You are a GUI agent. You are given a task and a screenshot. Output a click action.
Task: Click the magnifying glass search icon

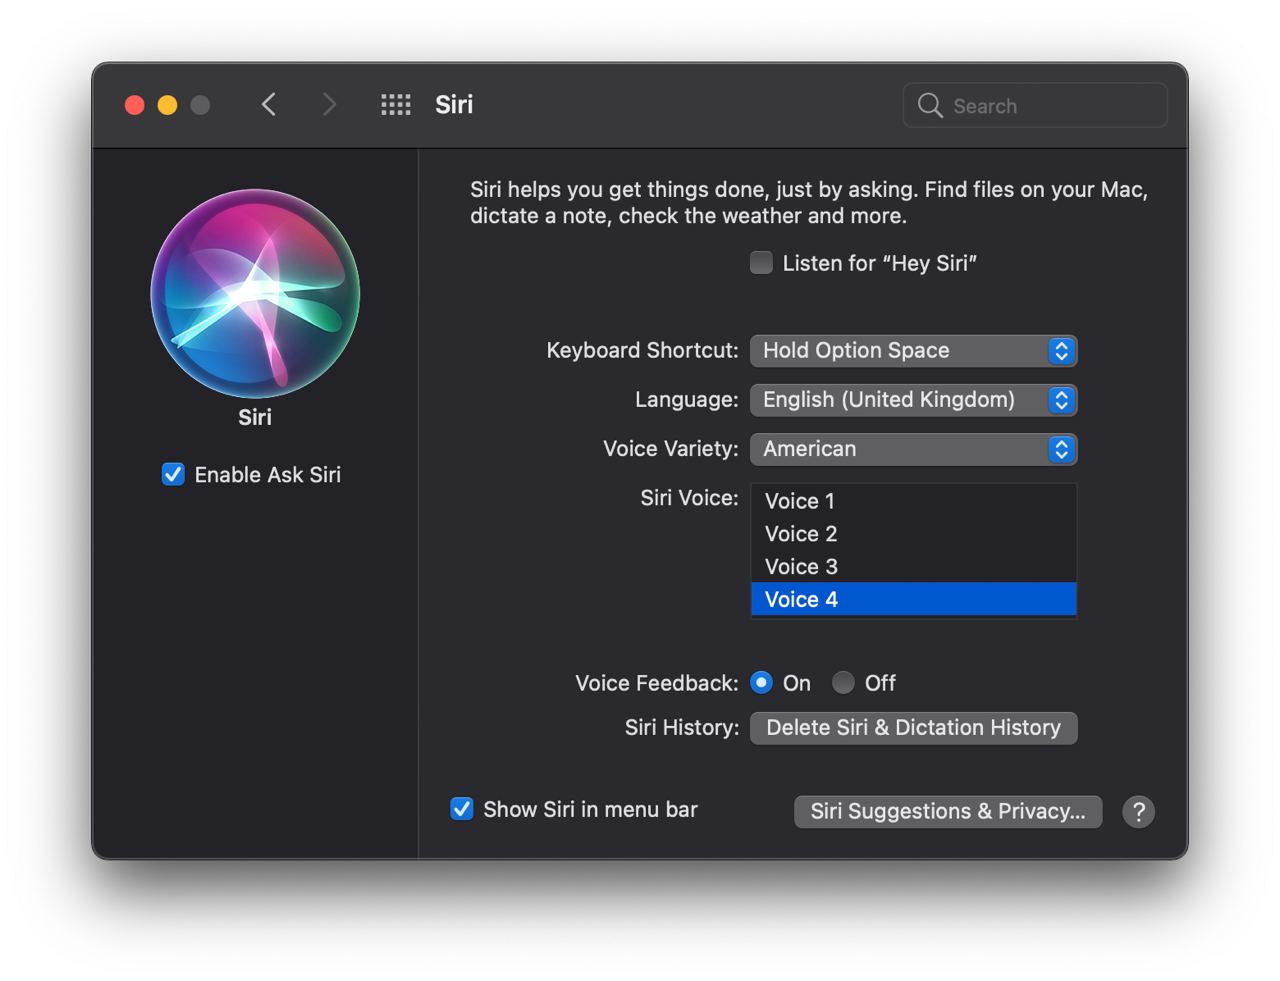(x=930, y=106)
